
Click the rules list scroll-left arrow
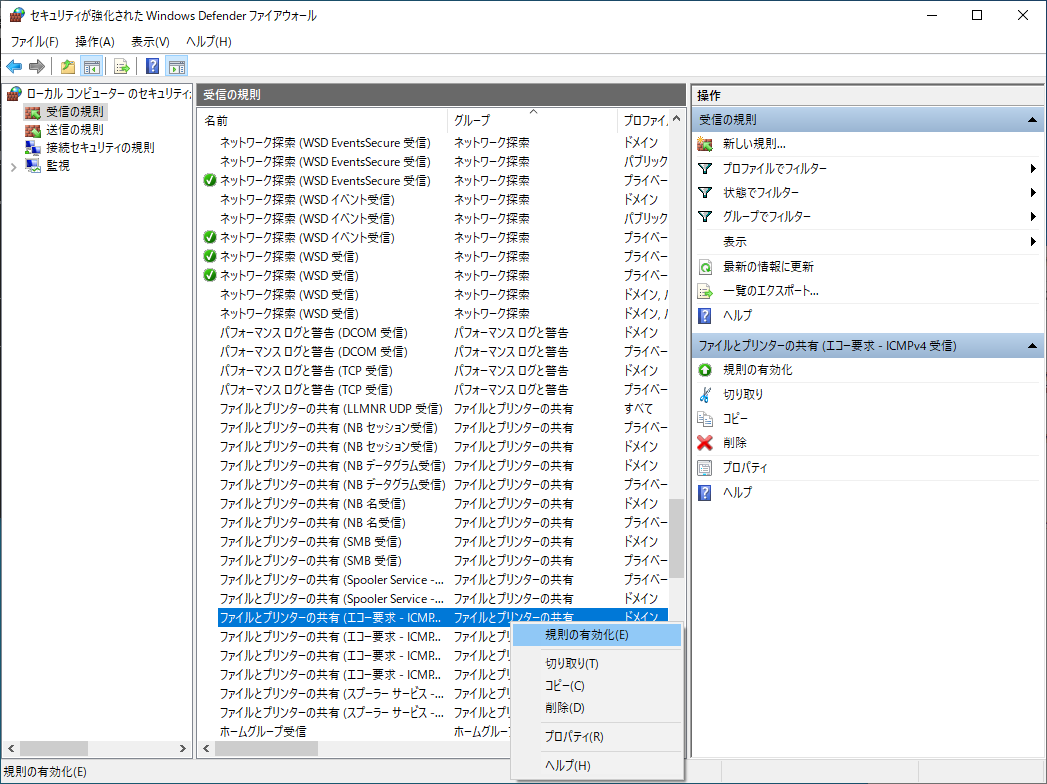206,749
